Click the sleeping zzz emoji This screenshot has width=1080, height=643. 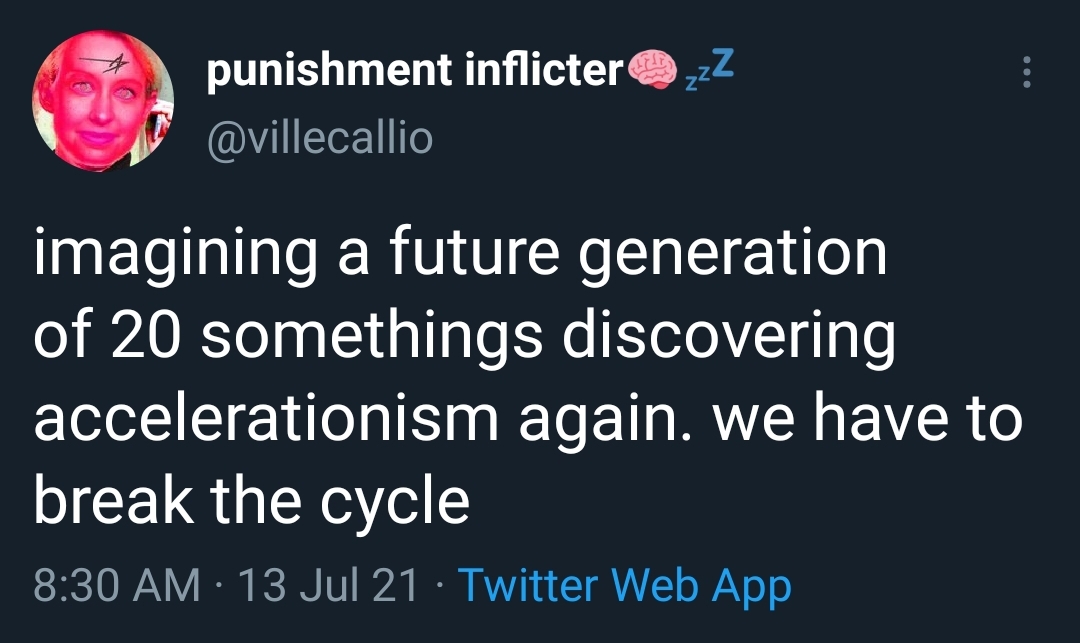pos(710,70)
